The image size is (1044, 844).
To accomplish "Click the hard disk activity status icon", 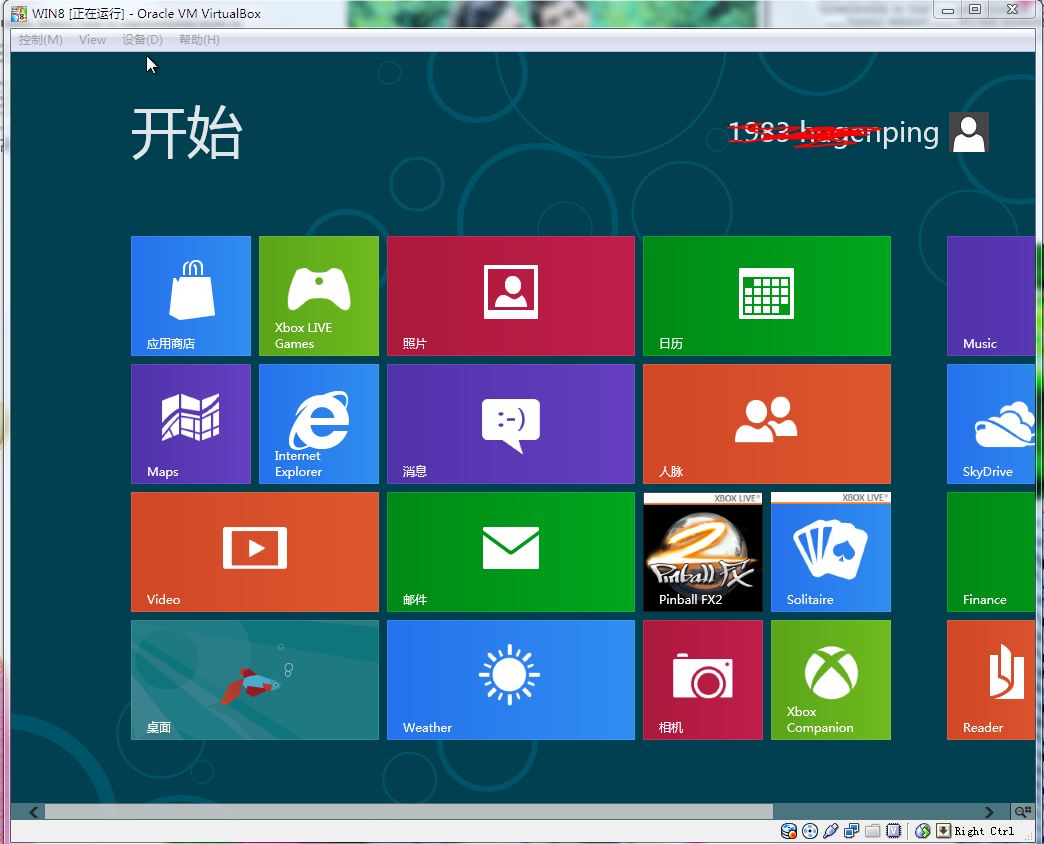I will 789,831.
